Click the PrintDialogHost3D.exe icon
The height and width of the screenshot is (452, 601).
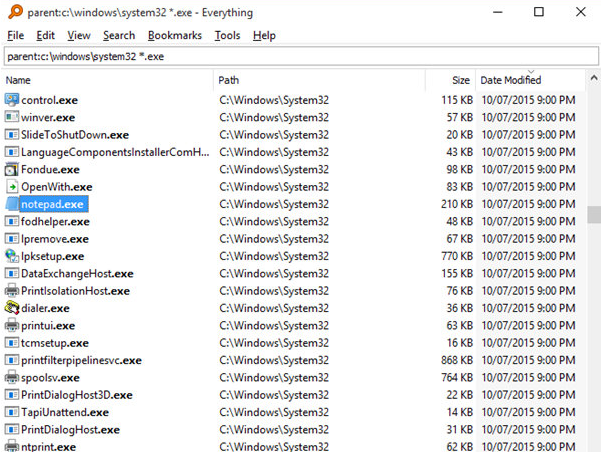tap(11, 394)
